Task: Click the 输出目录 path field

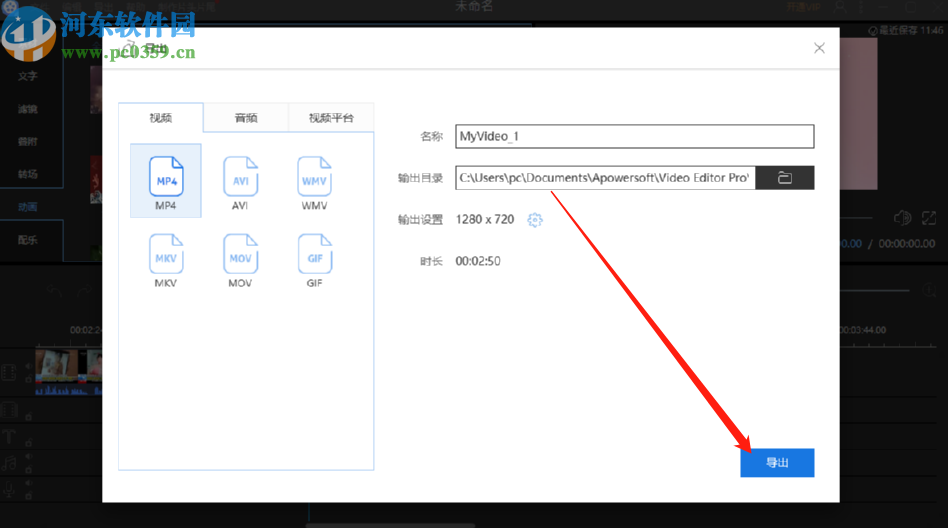Action: [605, 178]
